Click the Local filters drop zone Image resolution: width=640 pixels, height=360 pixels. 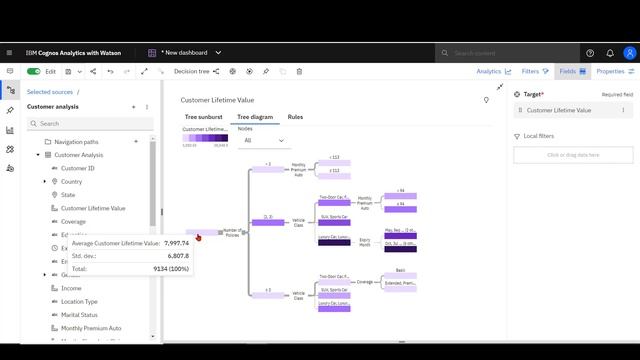pyautogui.click(x=573, y=155)
